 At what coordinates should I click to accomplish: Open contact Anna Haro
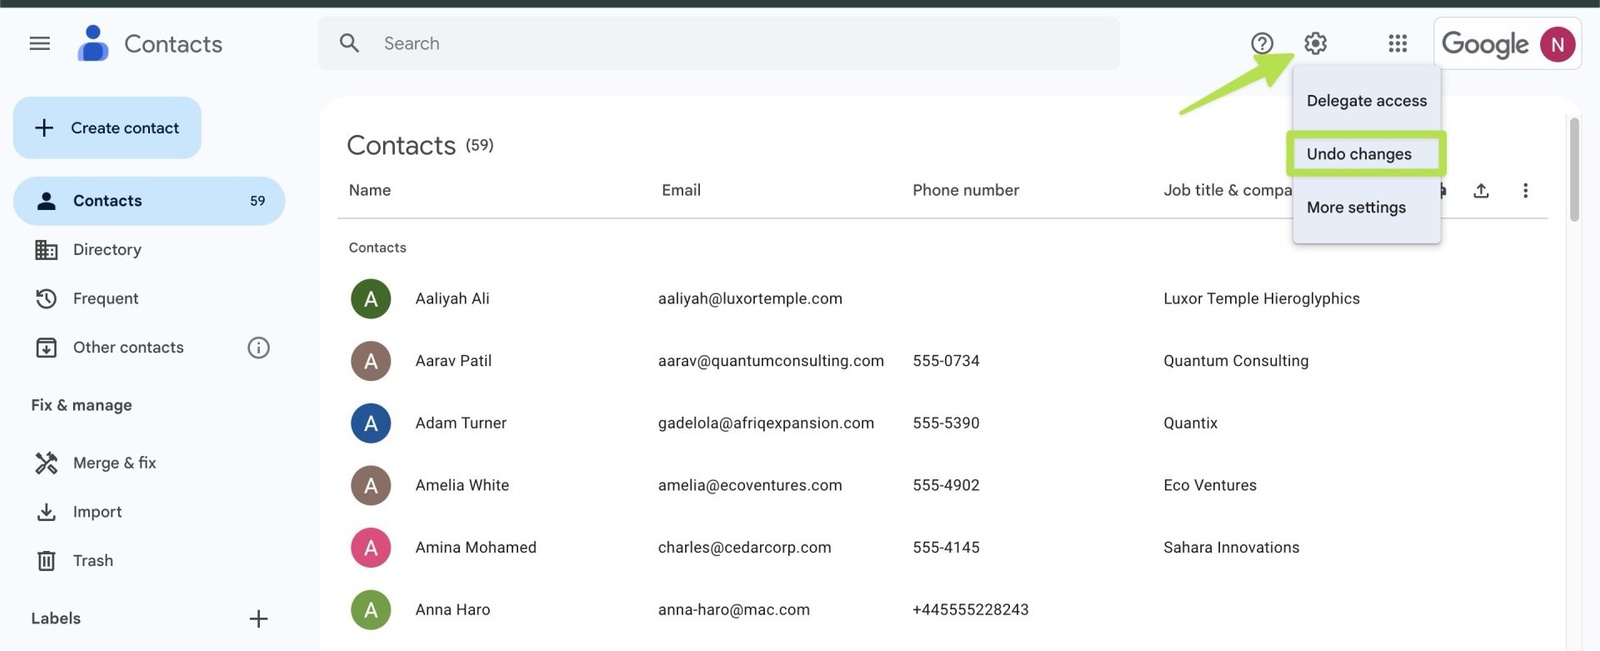click(452, 609)
